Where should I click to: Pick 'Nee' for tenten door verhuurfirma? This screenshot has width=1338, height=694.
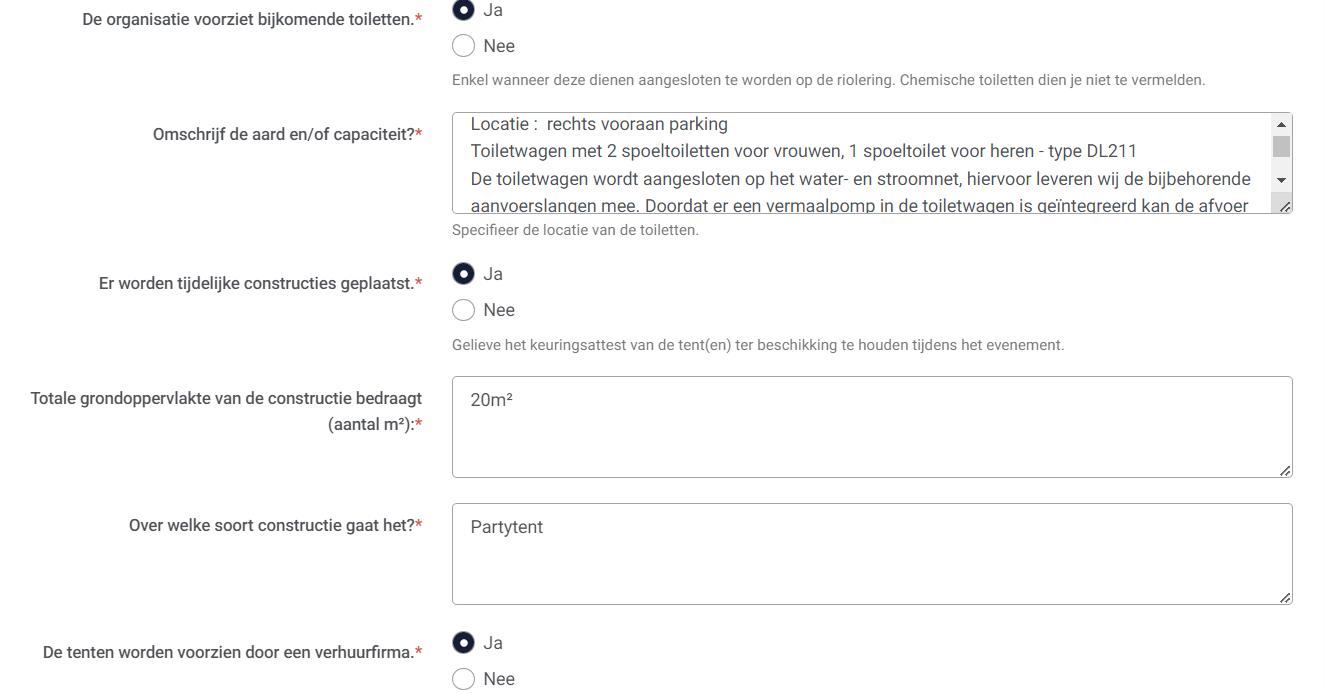point(463,679)
